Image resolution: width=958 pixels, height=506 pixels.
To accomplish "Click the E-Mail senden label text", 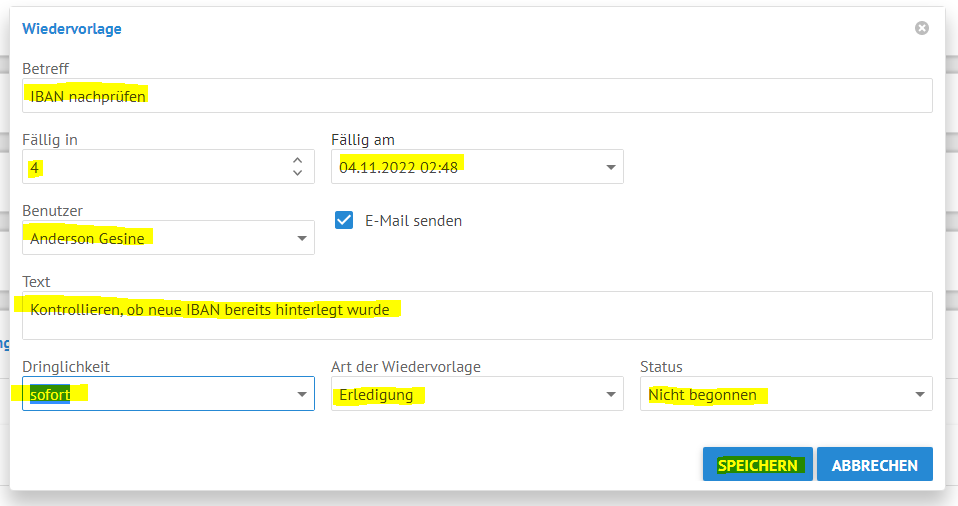I will 414,221.
